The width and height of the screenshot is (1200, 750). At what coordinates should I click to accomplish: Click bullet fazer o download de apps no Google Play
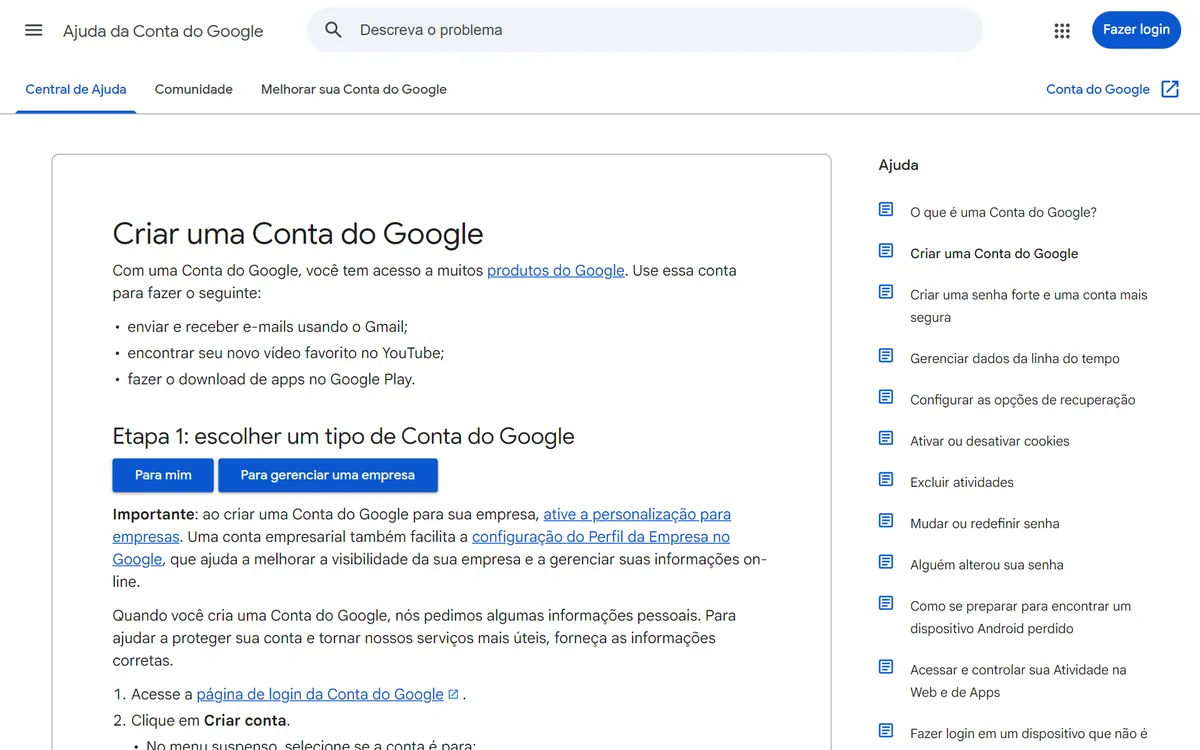point(271,379)
